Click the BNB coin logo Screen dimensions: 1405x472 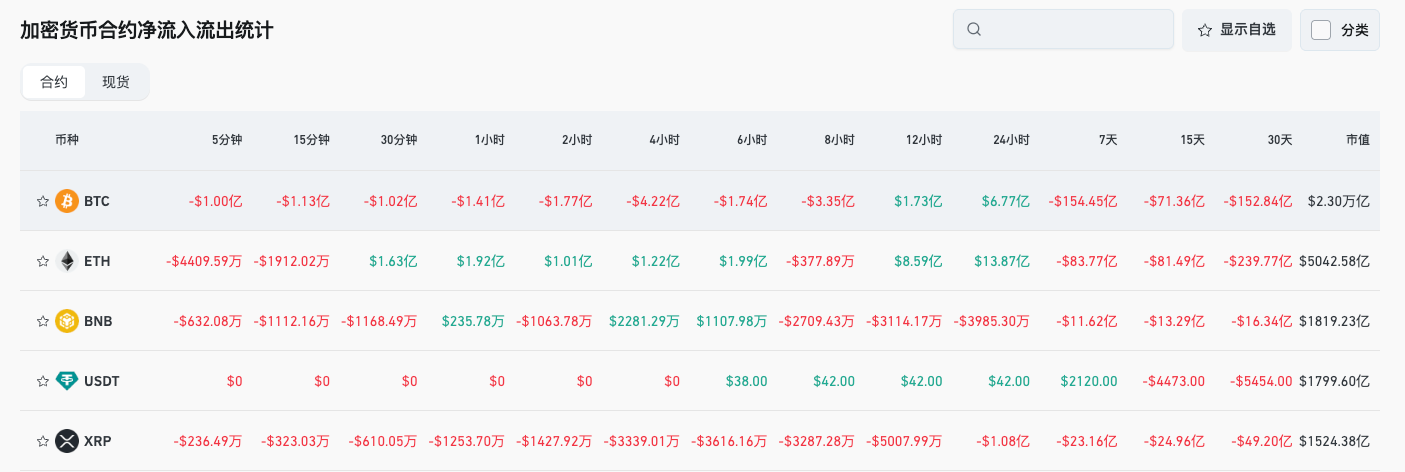click(67, 321)
